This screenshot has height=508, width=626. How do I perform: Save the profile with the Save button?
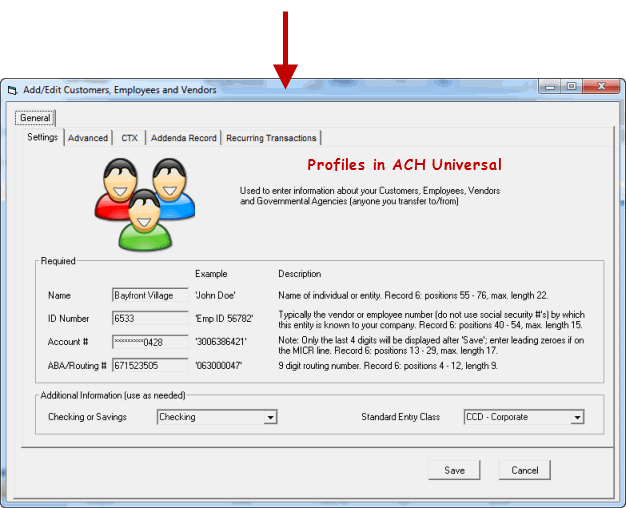click(454, 470)
